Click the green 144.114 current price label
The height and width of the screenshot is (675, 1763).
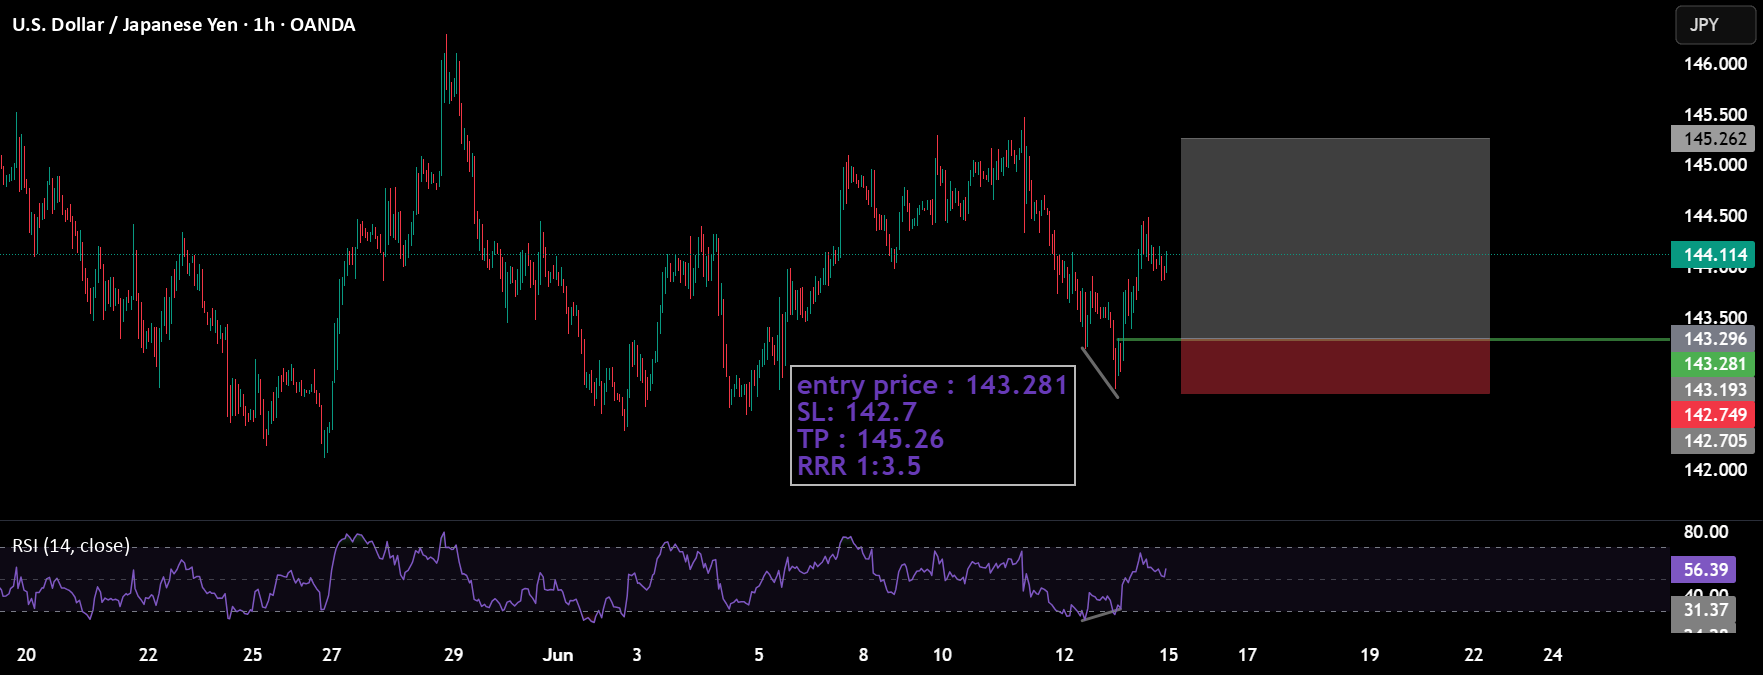(1713, 255)
